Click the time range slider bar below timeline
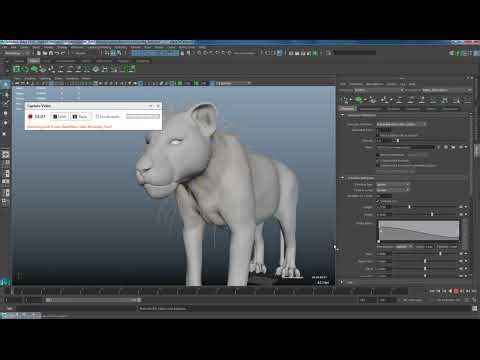Viewport: 480px width, 360px height. tap(94, 300)
